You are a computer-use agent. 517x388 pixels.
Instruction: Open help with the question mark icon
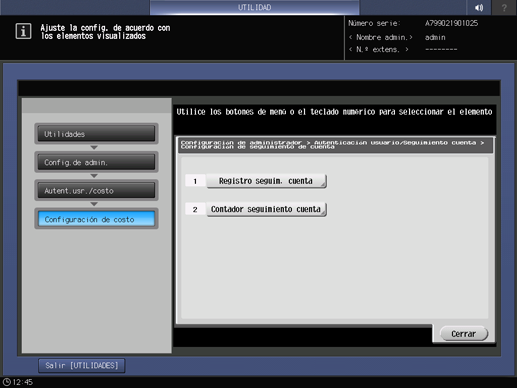tap(504, 7)
